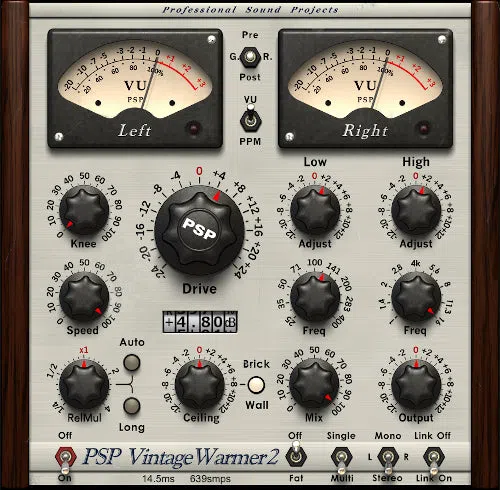This screenshot has width=500, height=490.
Task: Click the Drive label
Action: 199,289
